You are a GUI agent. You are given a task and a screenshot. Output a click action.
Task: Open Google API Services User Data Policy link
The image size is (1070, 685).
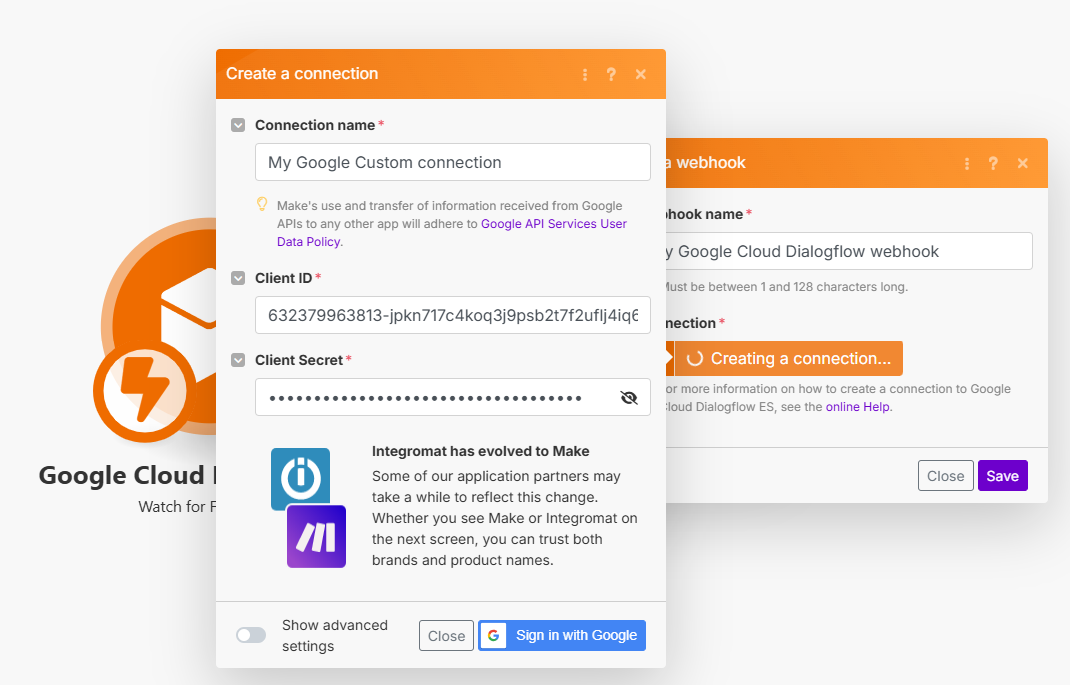[452, 233]
